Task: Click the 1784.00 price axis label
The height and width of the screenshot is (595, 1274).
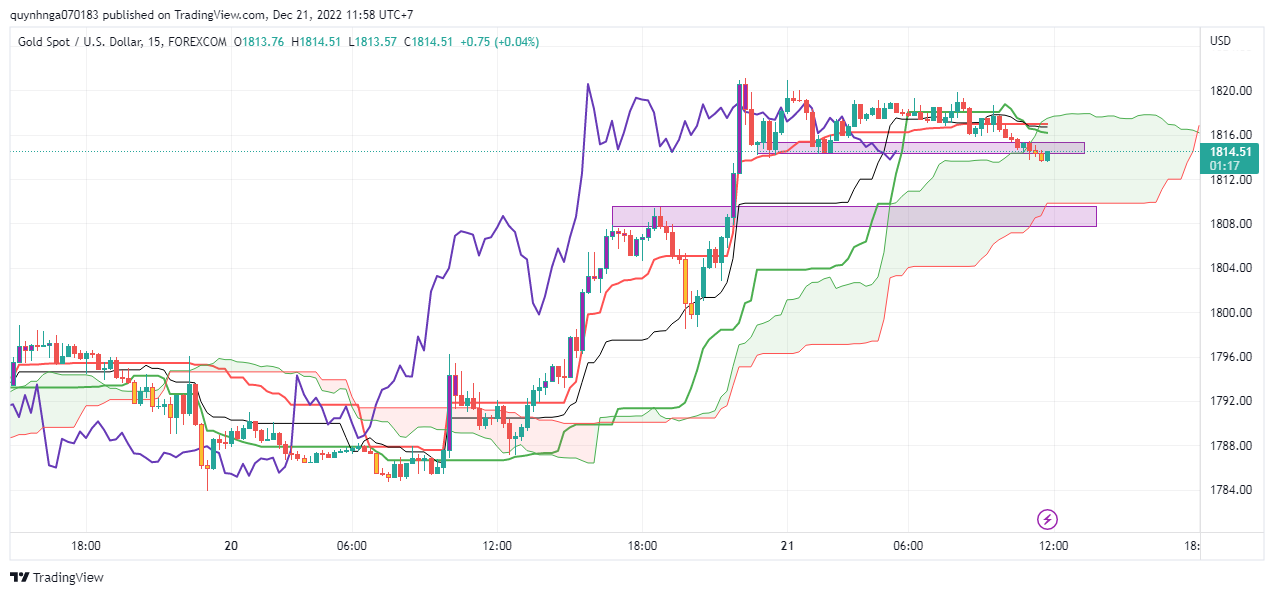Action: tap(1231, 489)
